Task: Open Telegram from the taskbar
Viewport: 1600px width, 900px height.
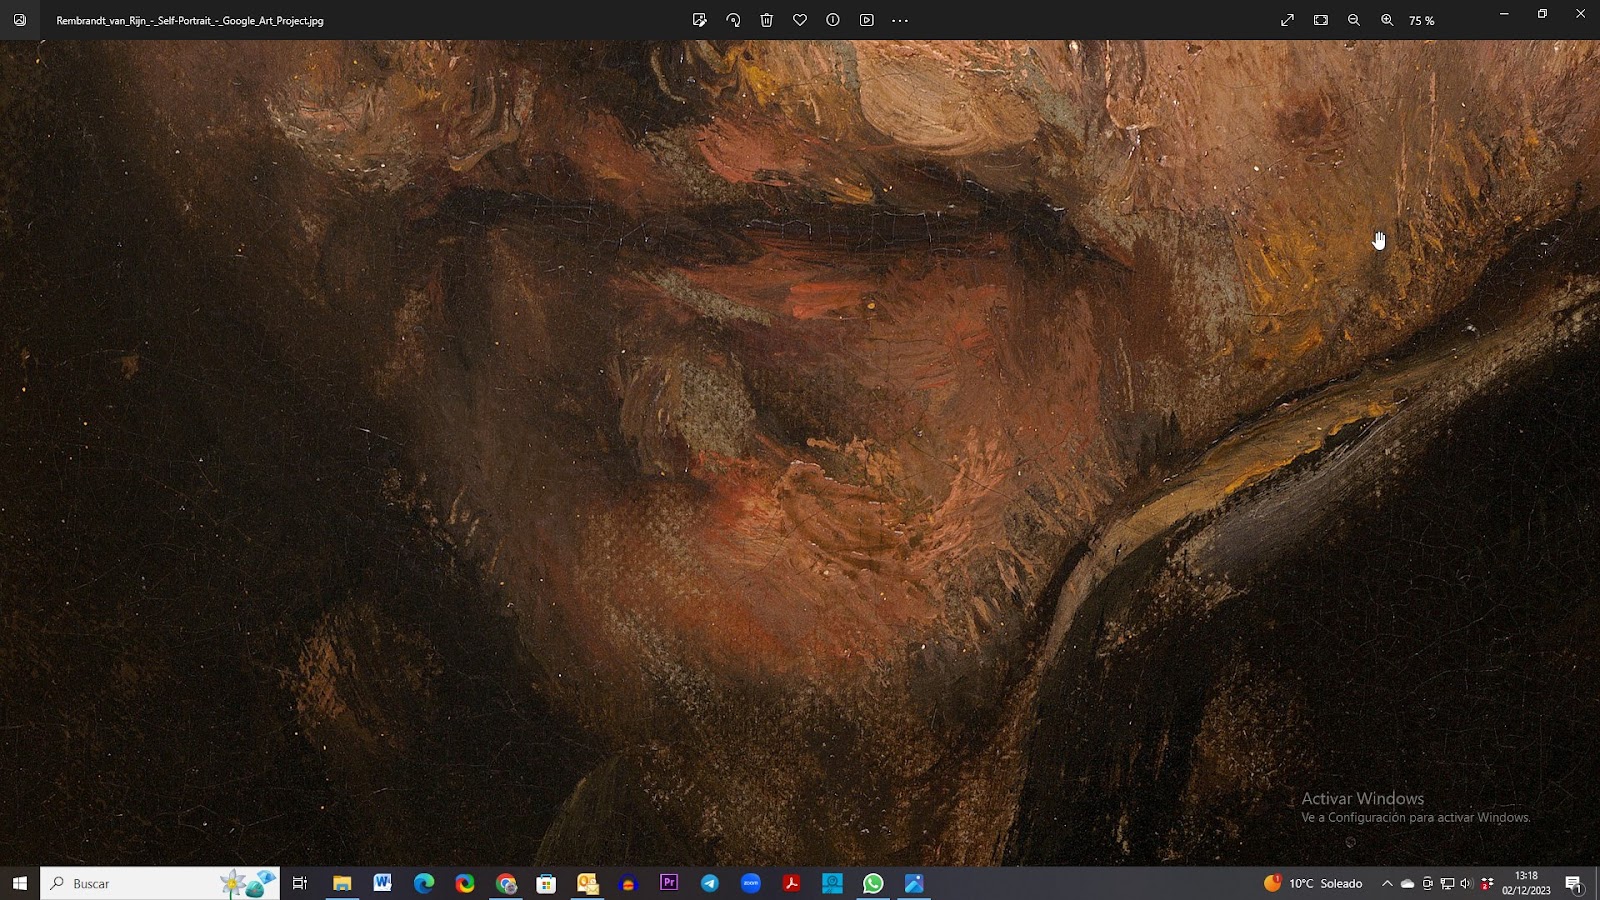Action: [710, 883]
